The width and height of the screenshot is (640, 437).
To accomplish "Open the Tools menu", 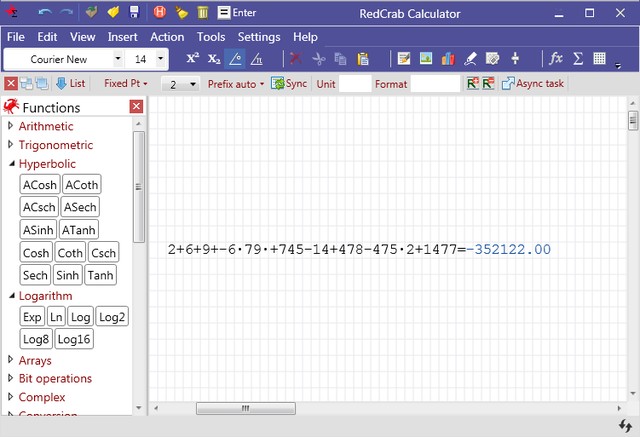I will pos(210,37).
